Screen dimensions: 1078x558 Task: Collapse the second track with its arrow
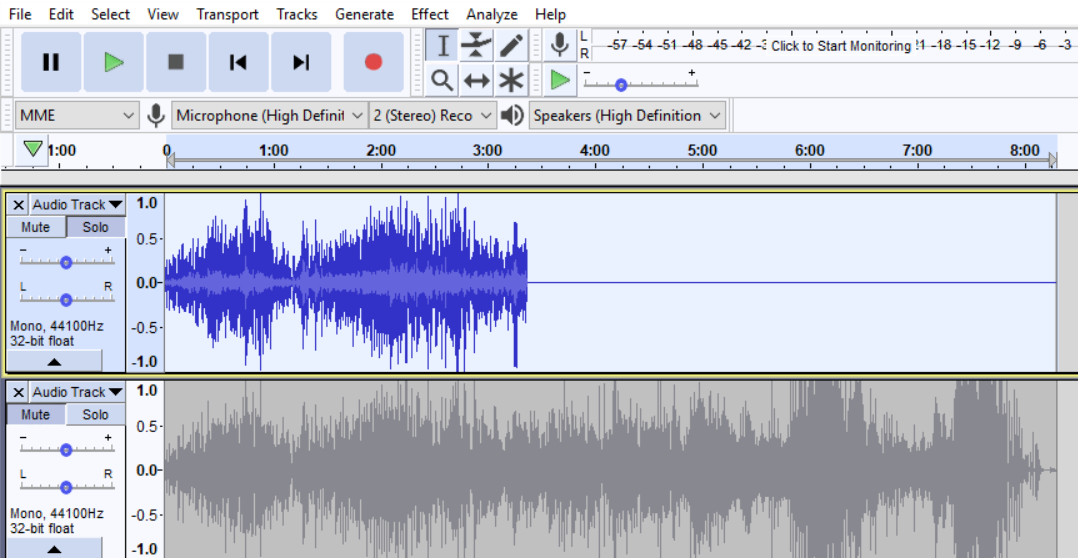click(54, 548)
